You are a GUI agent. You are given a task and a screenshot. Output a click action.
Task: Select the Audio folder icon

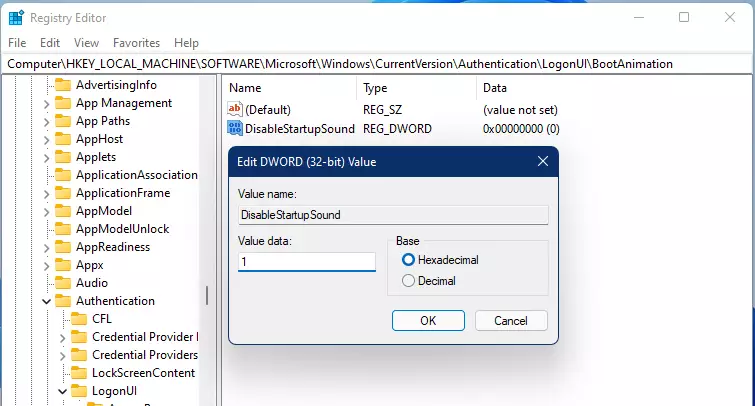pos(63,283)
